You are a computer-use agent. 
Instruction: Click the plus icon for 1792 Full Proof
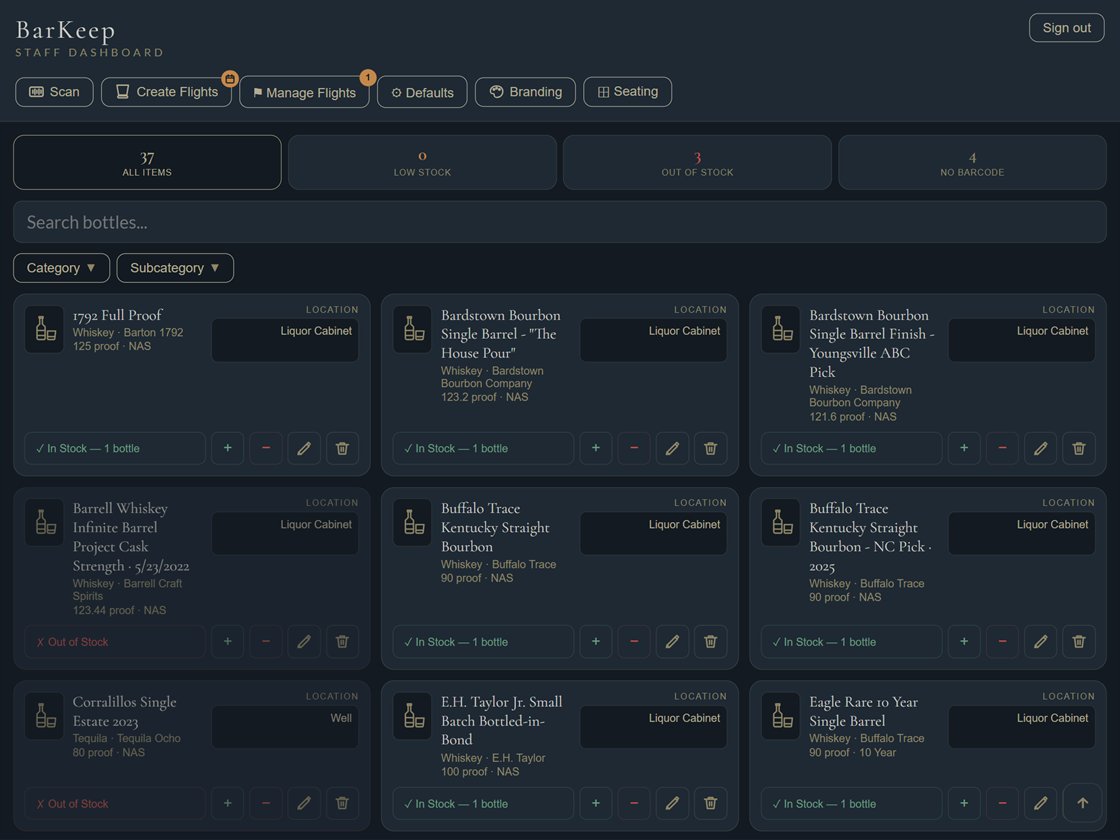point(227,448)
